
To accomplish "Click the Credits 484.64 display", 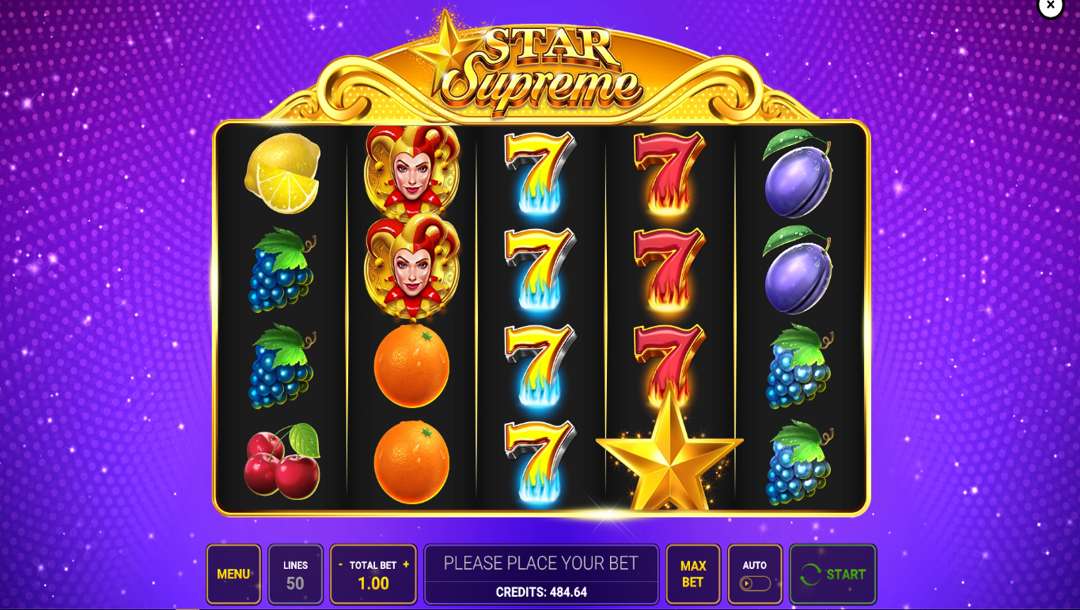I will pyautogui.click(x=541, y=592).
